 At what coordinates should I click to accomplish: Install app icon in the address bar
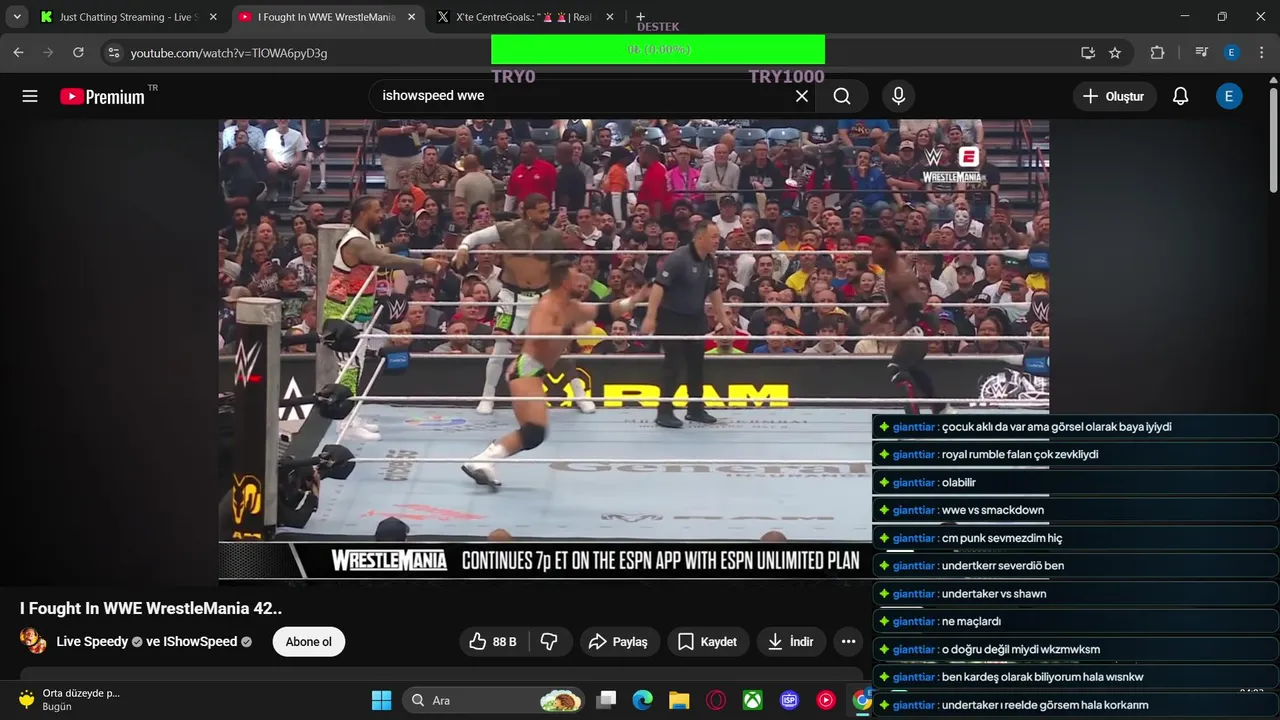(x=1087, y=52)
